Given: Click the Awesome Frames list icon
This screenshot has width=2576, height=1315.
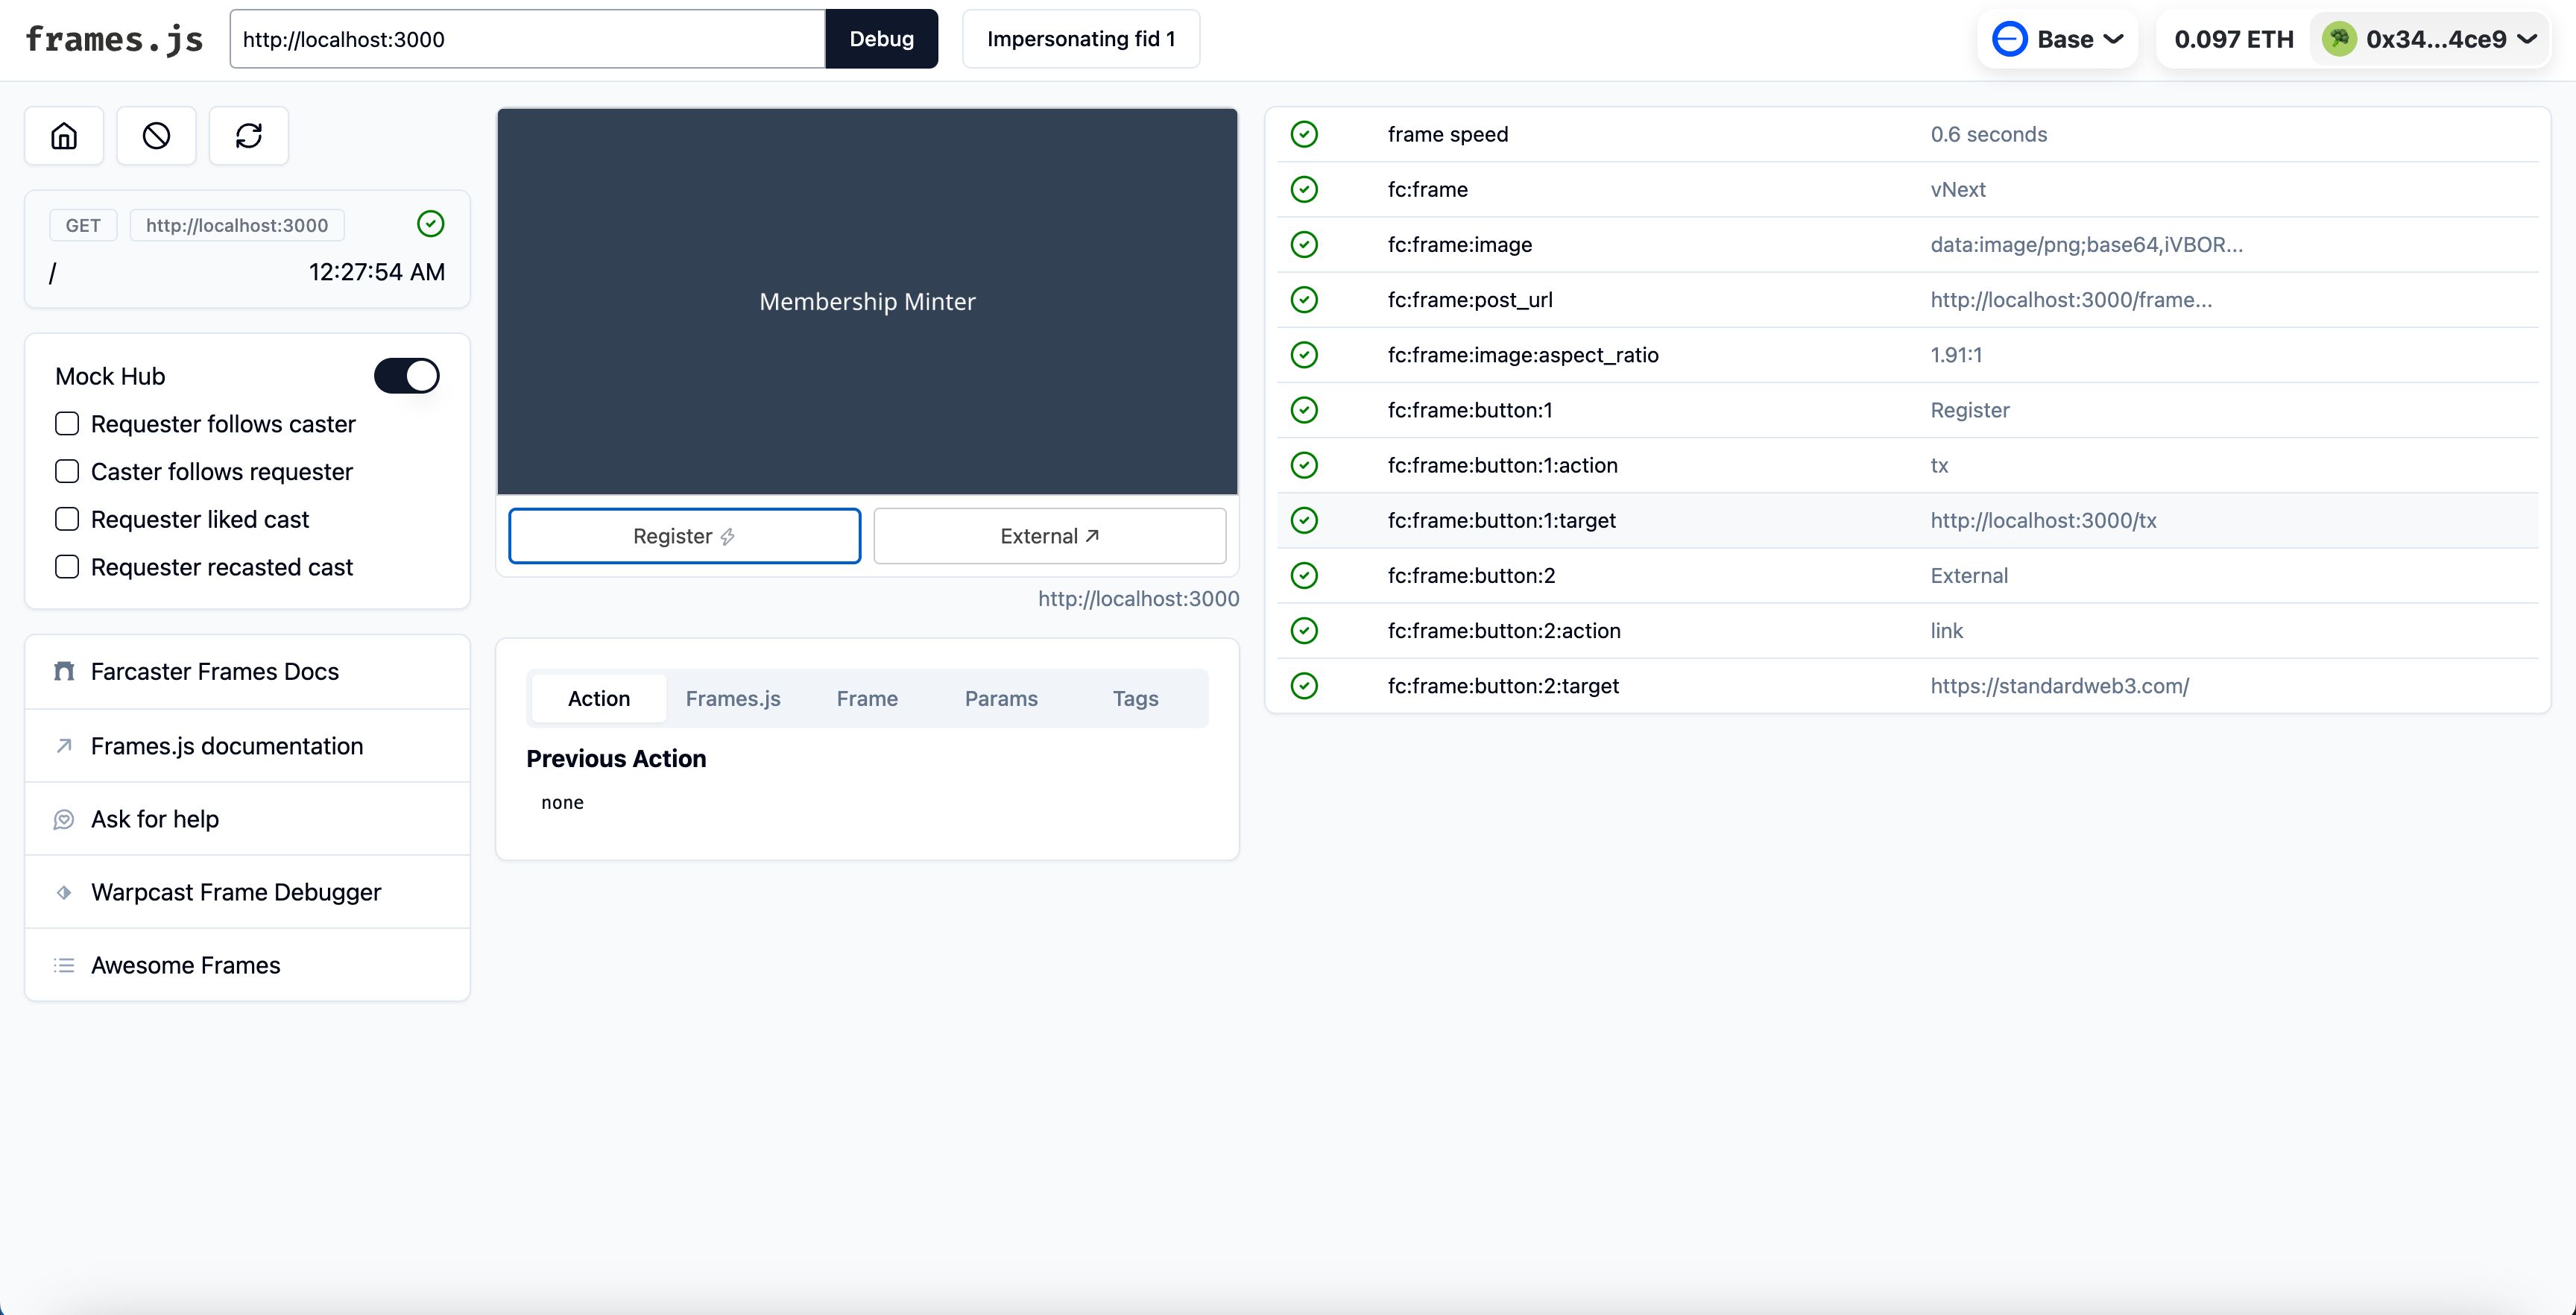Looking at the screenshot, I should (x=64, y=965).
